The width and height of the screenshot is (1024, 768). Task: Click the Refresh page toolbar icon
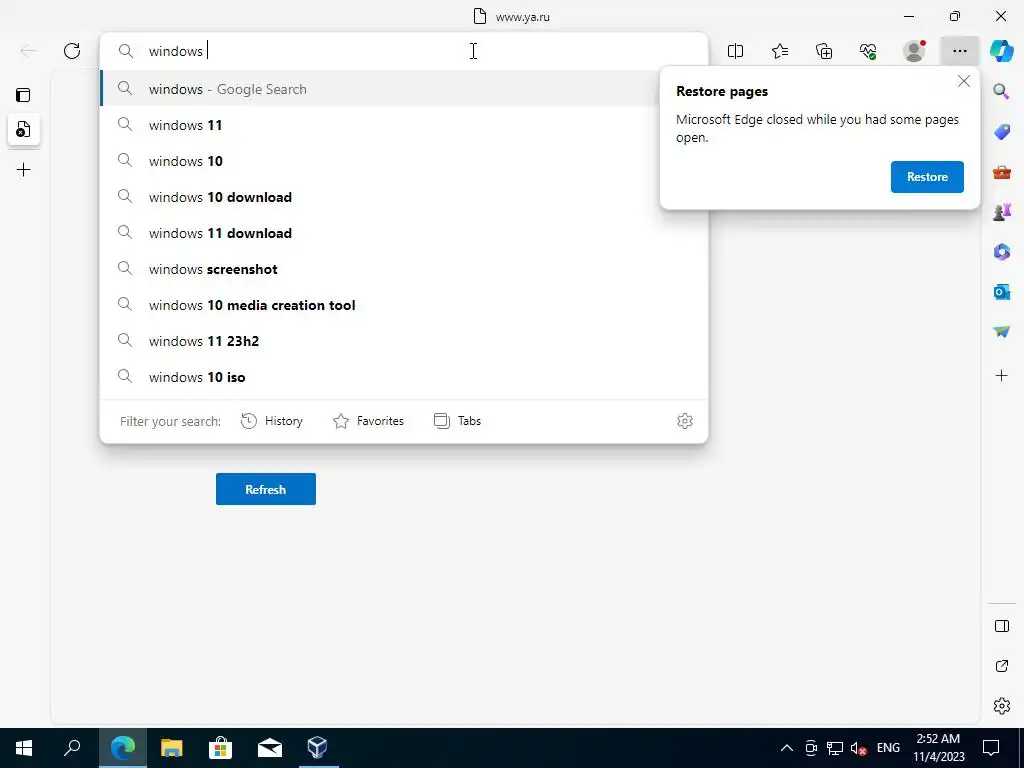[72, 51]
